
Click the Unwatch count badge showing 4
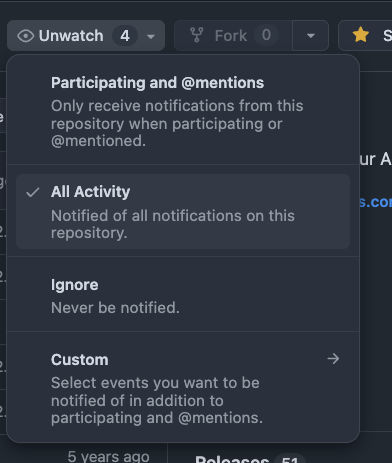[125, 36]
